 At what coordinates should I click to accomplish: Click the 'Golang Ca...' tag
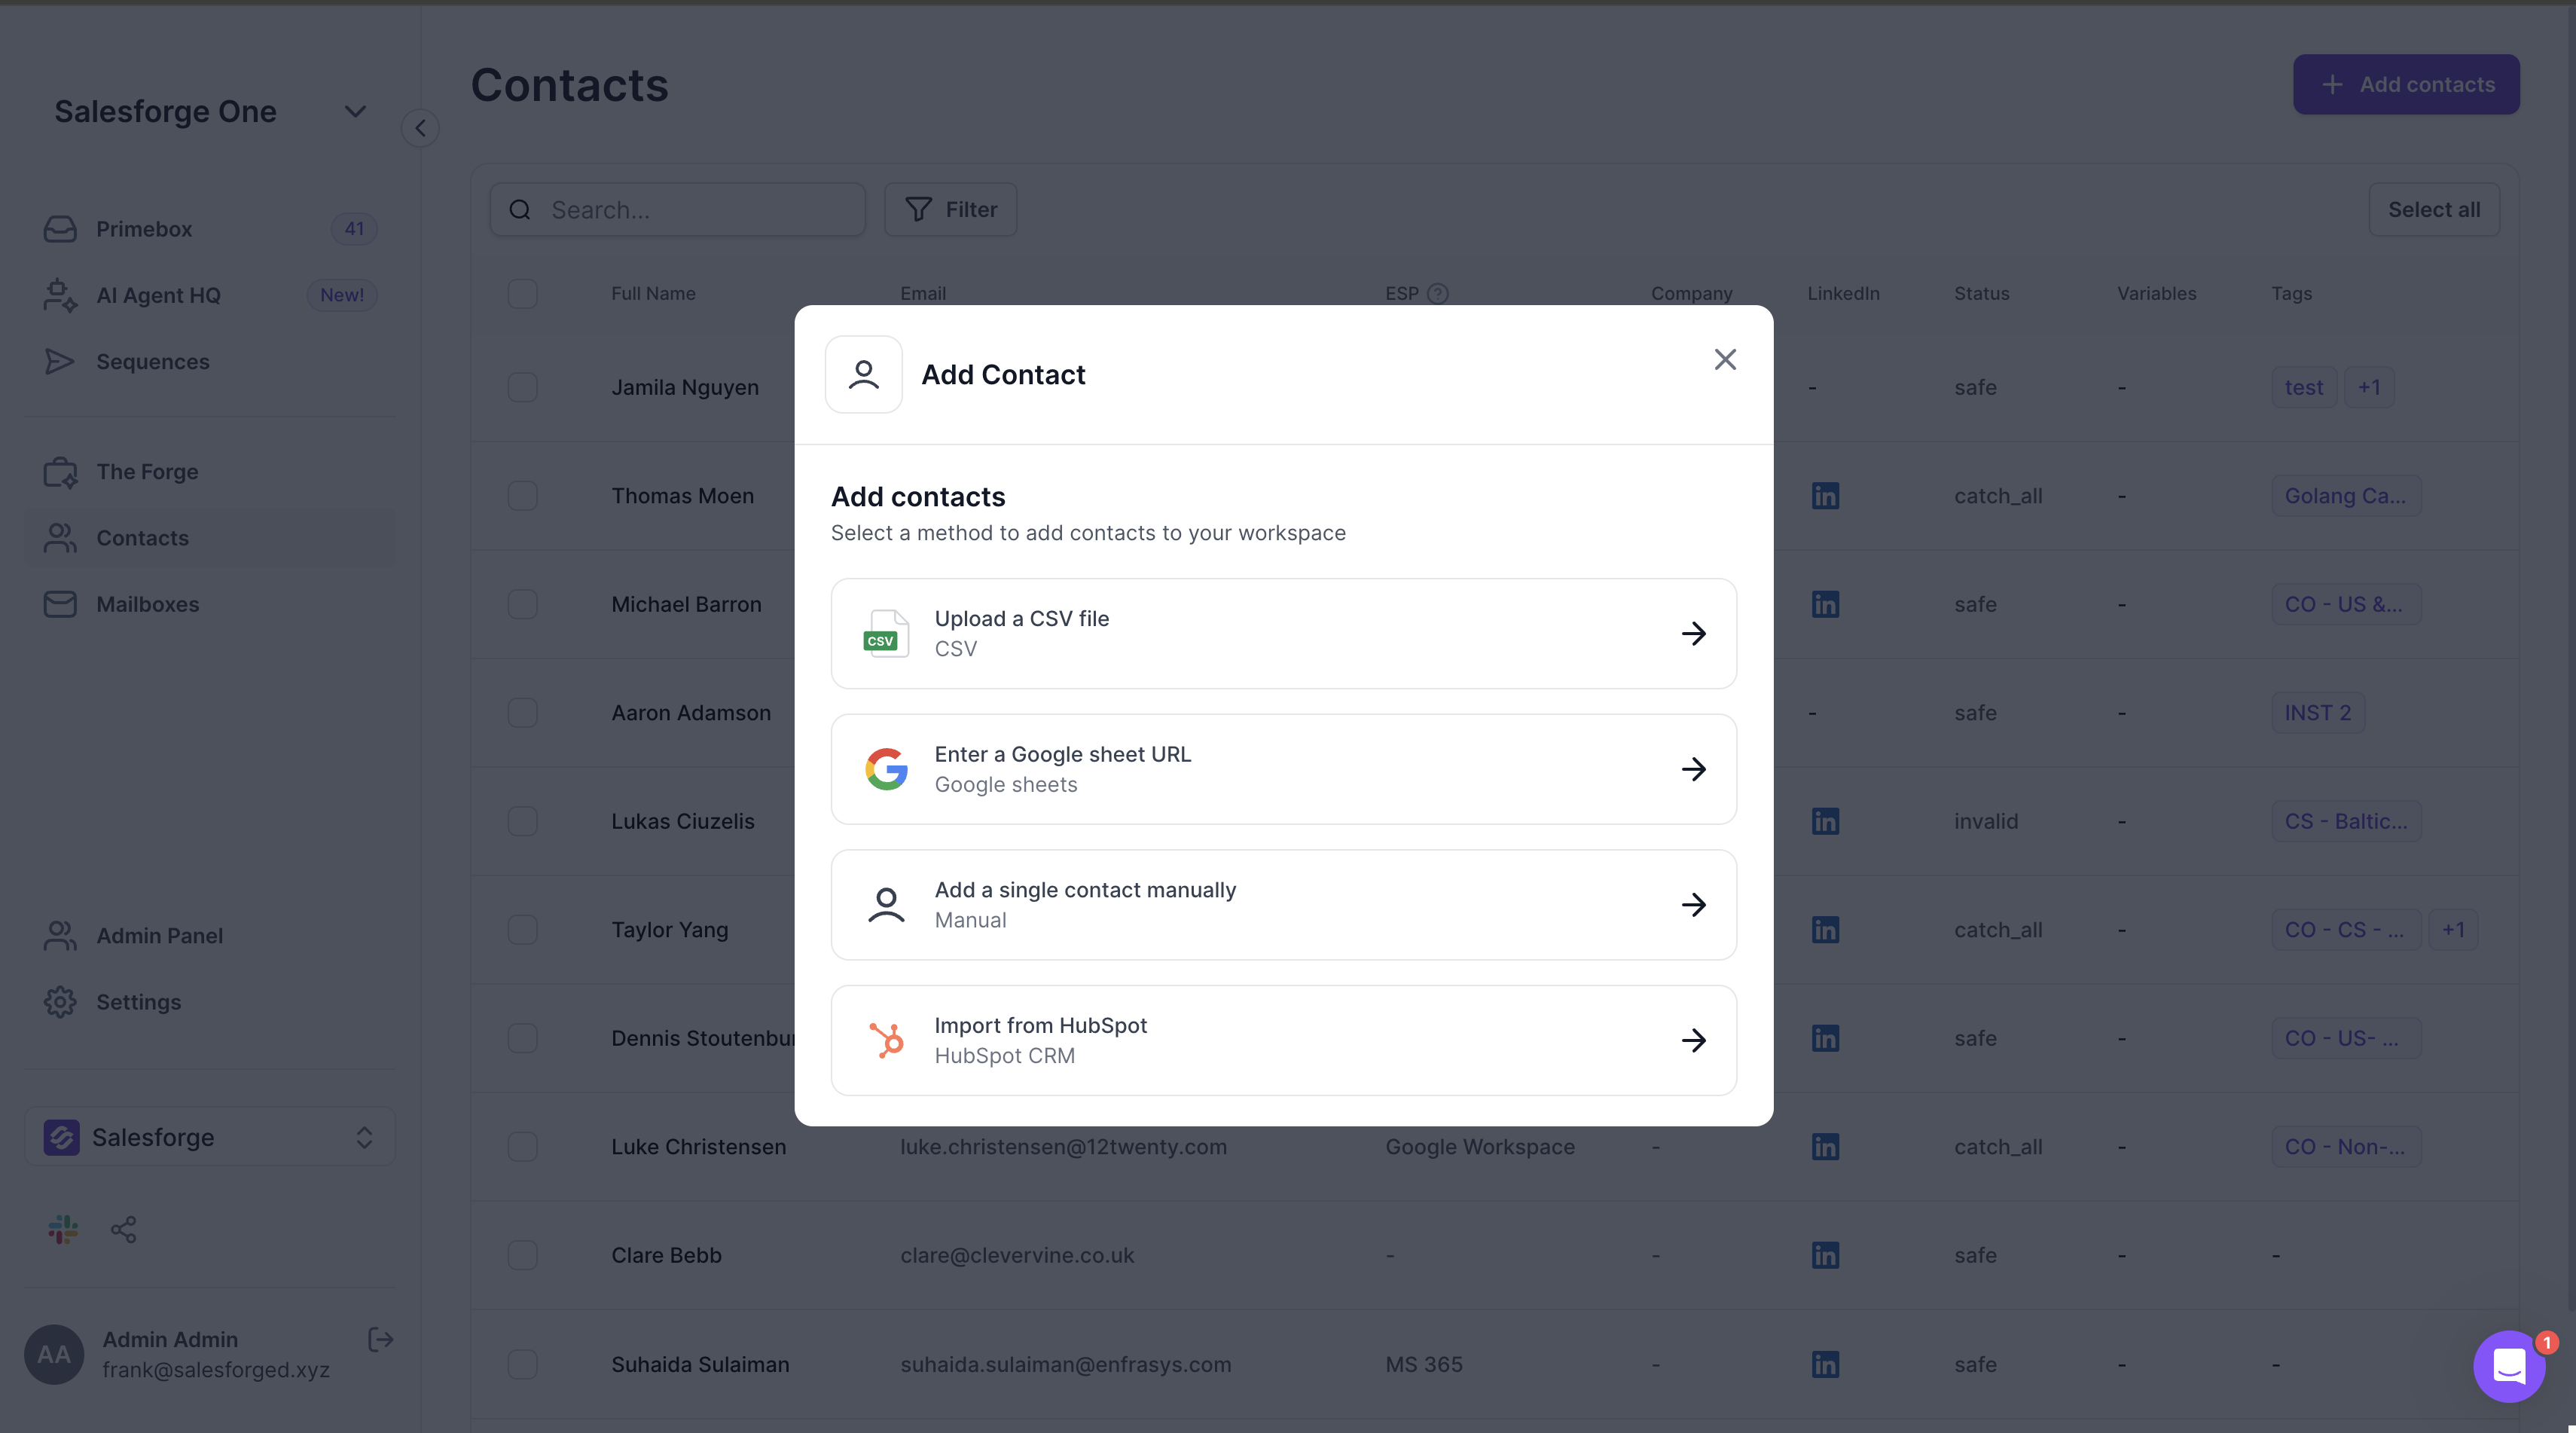[x=2345, y=495]
